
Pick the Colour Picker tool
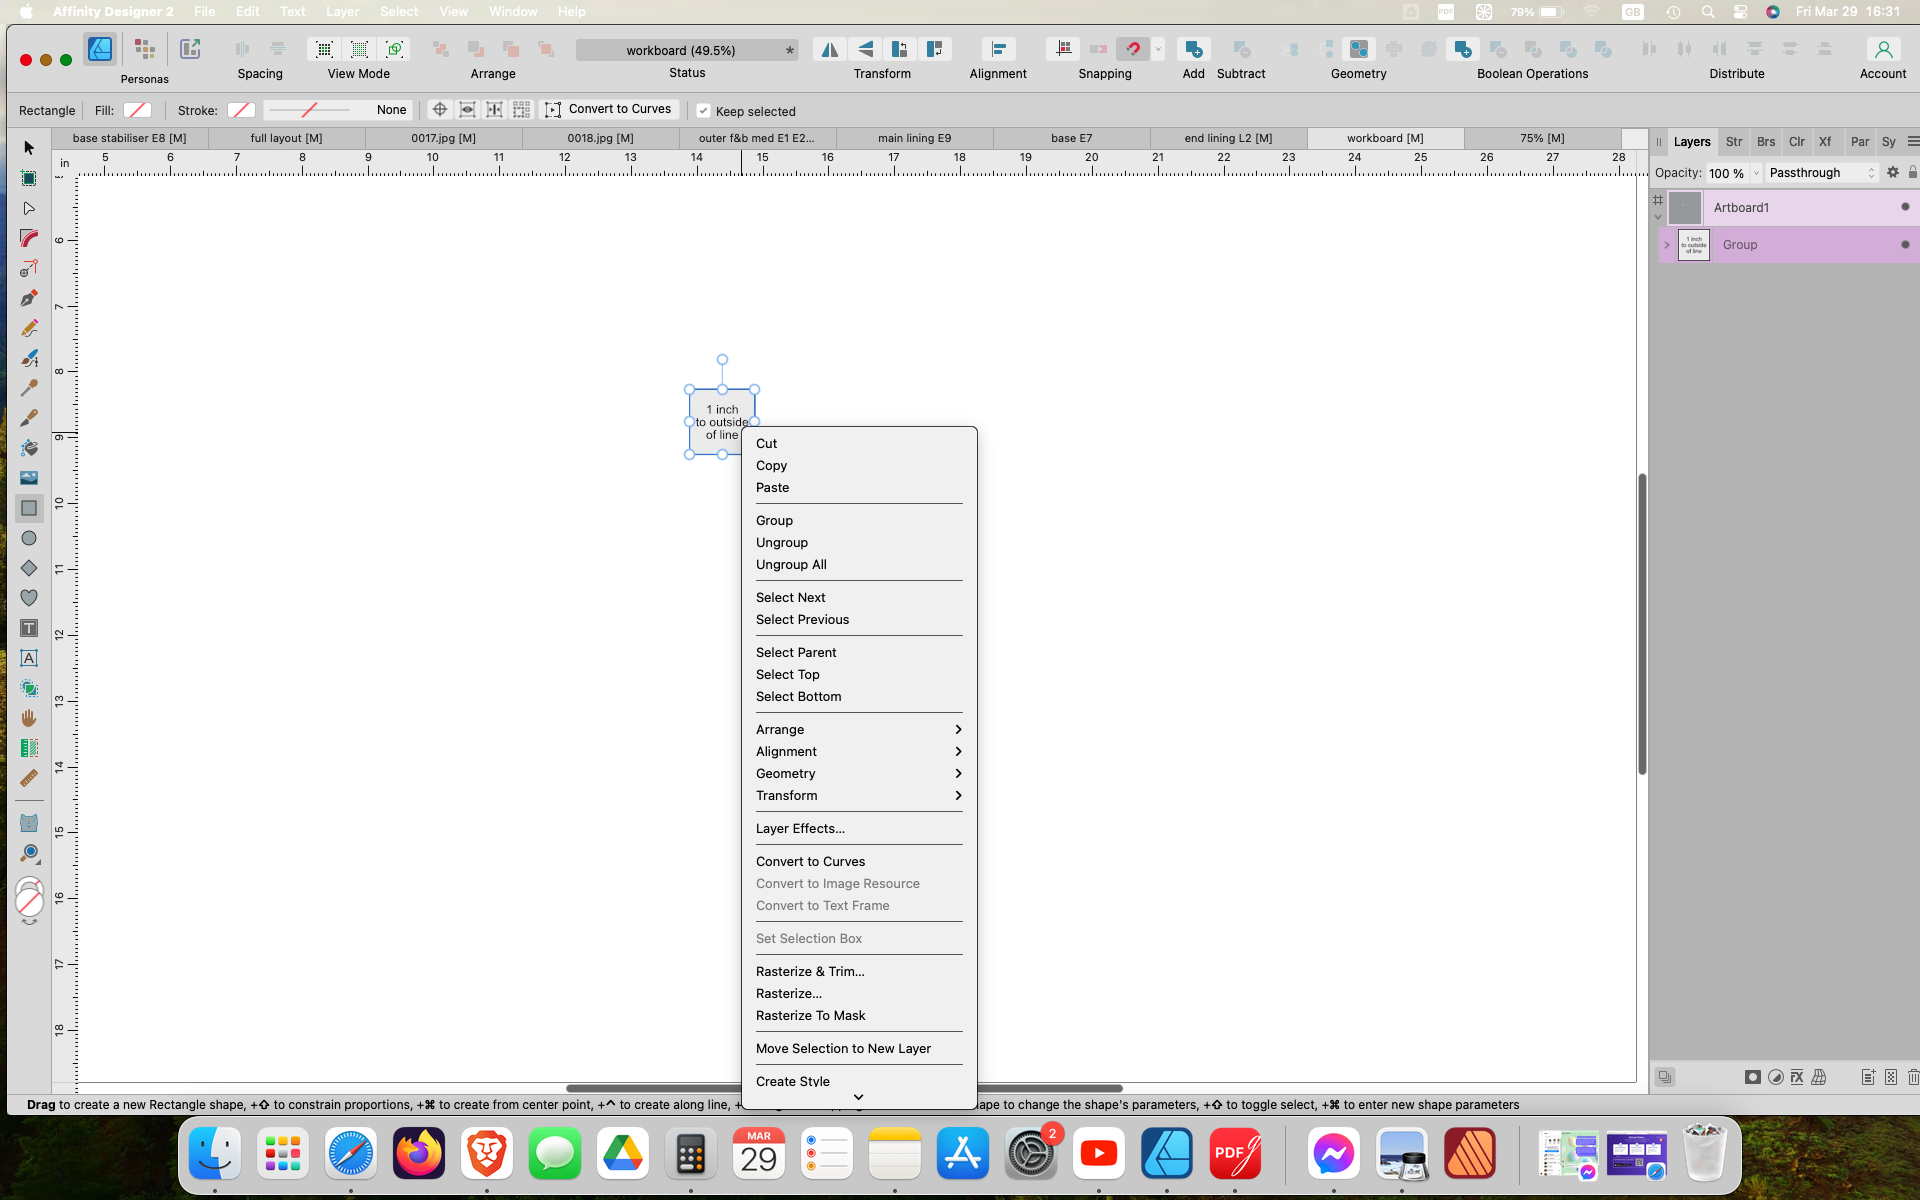29,388
